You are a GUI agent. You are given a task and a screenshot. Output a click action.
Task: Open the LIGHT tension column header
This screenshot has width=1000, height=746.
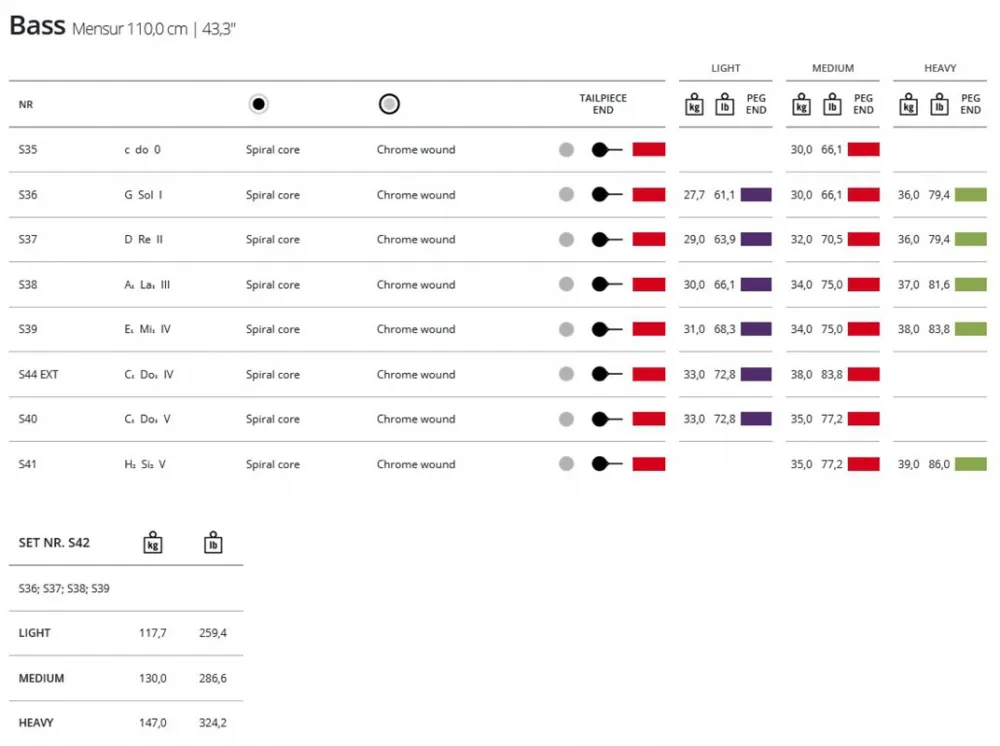click(x=725, y=68)
